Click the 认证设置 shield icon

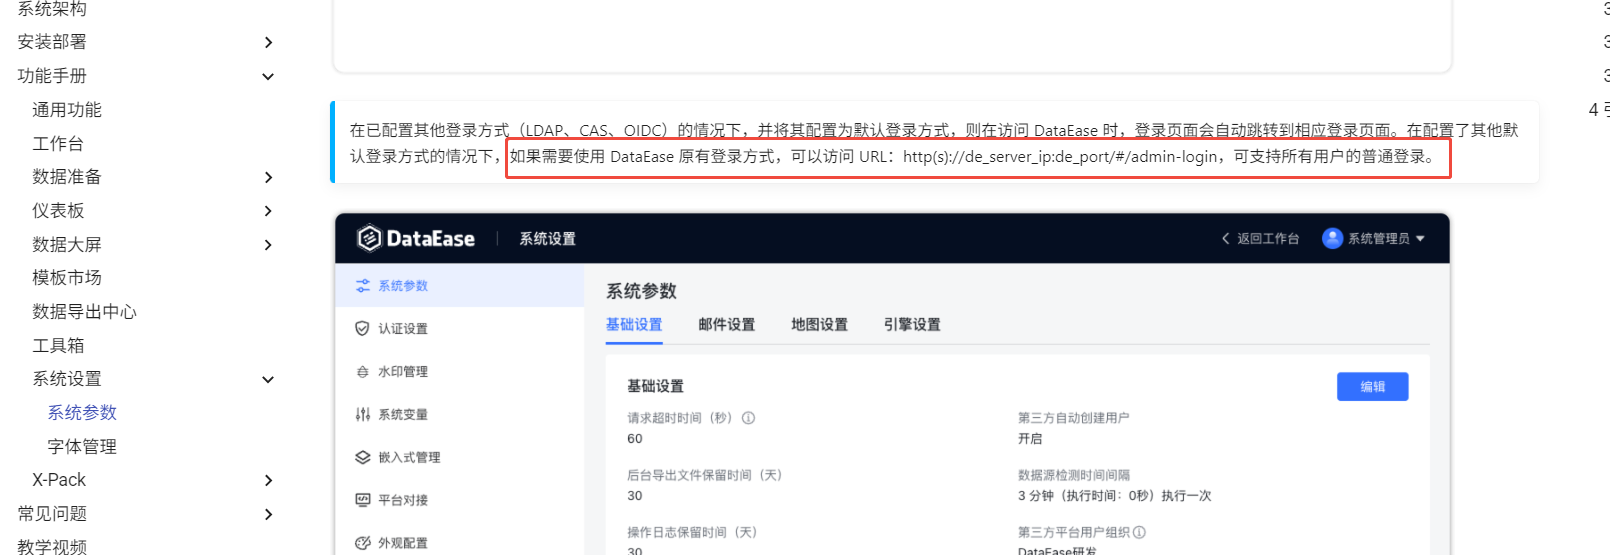pyautogui.click(x=363, y=329)
